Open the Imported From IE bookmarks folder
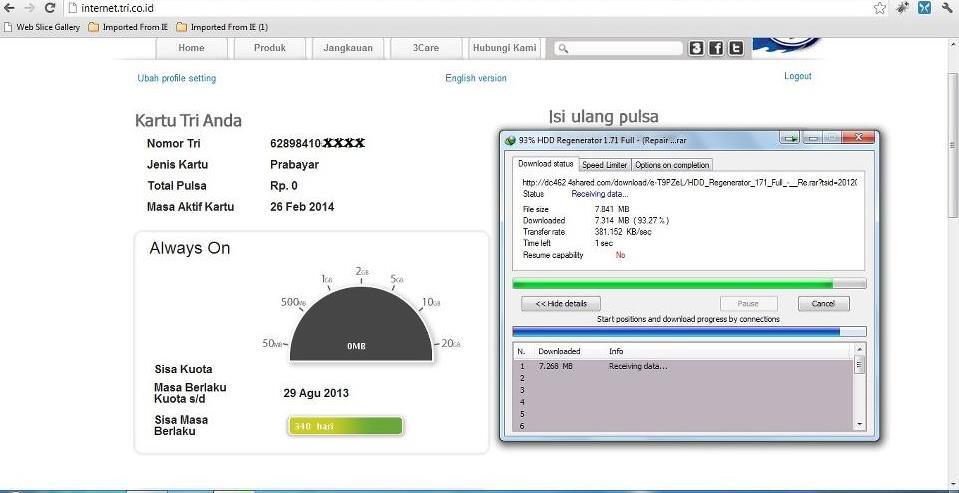The height and width of the screenshot is (493, 959). click(129, 27)
